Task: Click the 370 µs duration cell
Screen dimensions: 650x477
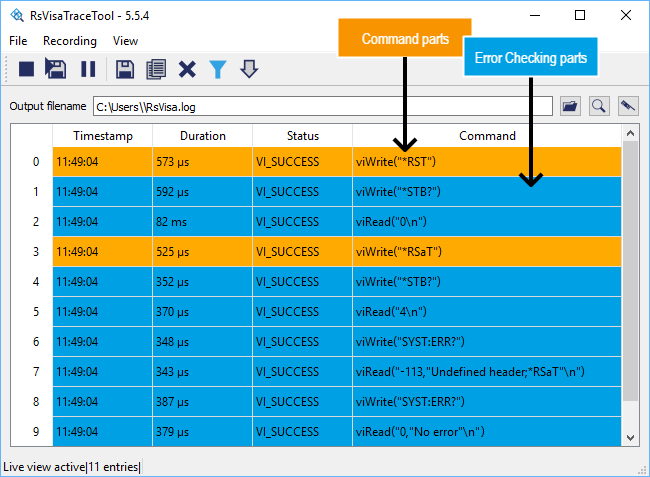Action: click(x=203, y=312)
